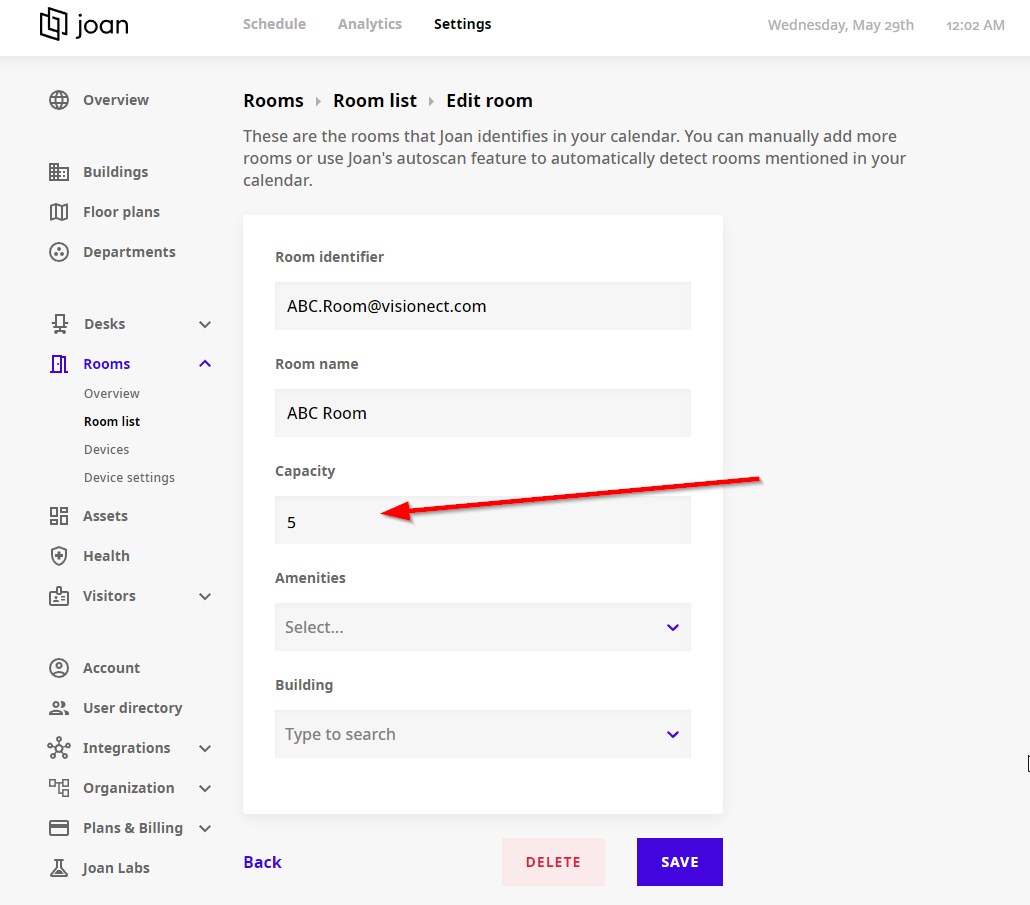Select Room list in the sidebar
1030x905 pixels.
pyautogui.click(x=112, y=422)
